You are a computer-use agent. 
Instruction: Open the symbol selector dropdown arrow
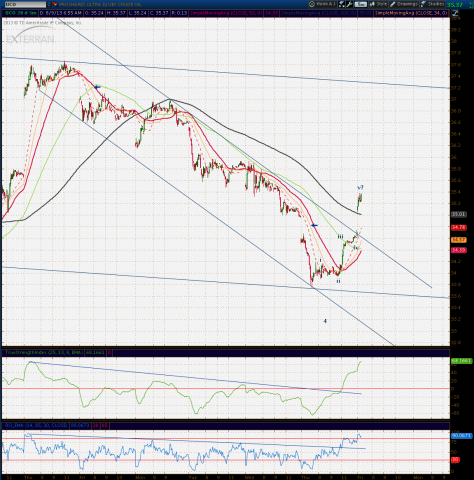[49, 4]
